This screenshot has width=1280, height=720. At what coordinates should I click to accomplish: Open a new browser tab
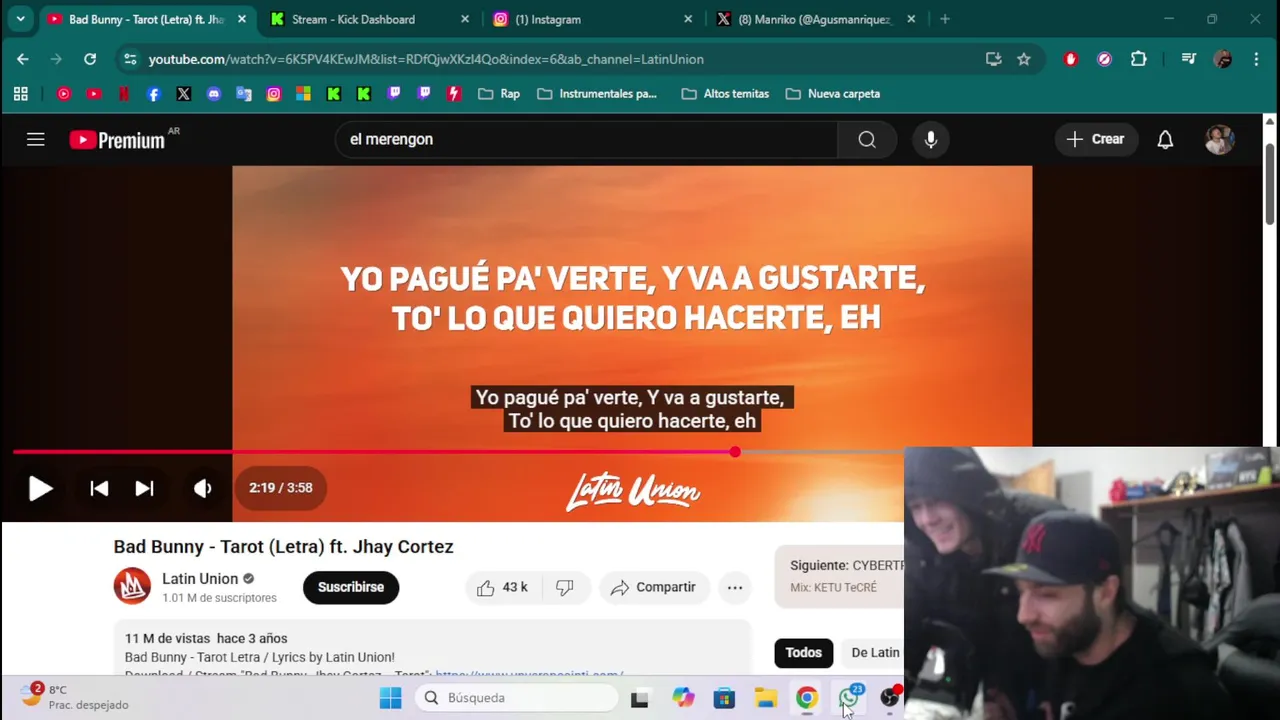coord(945,19)
